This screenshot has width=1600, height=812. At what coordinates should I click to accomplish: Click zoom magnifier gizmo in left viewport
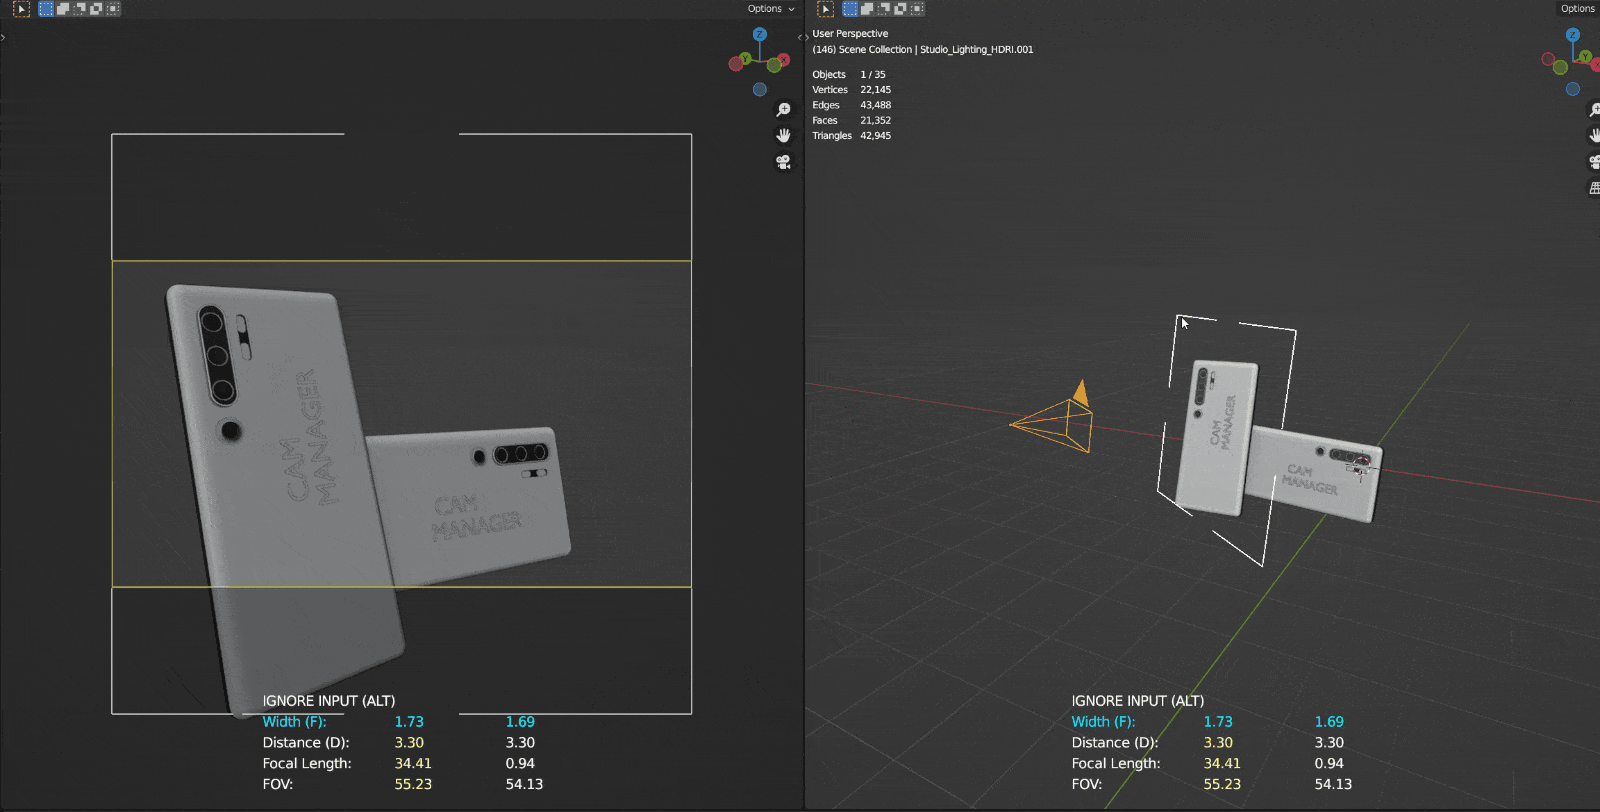point(783,110)
